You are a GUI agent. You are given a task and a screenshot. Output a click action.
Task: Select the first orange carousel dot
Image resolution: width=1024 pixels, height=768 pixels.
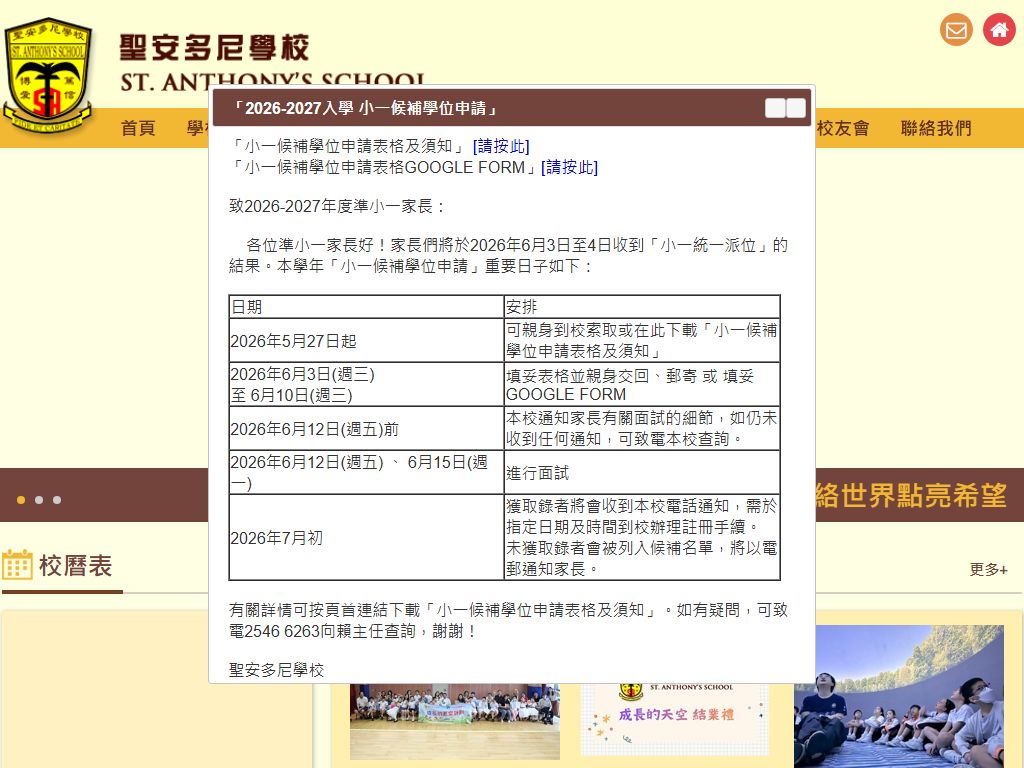point(21,500)
